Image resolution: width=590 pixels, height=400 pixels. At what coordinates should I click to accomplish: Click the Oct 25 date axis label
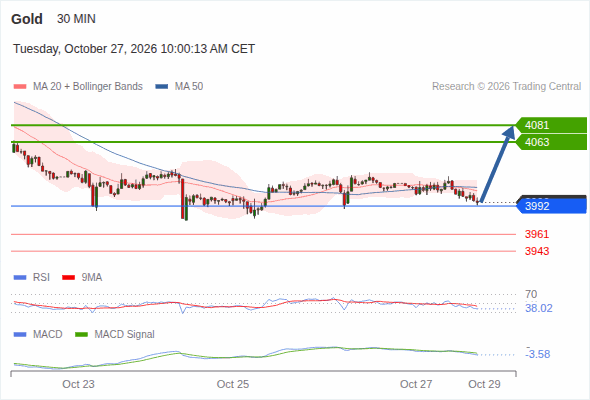click(233, 384)
